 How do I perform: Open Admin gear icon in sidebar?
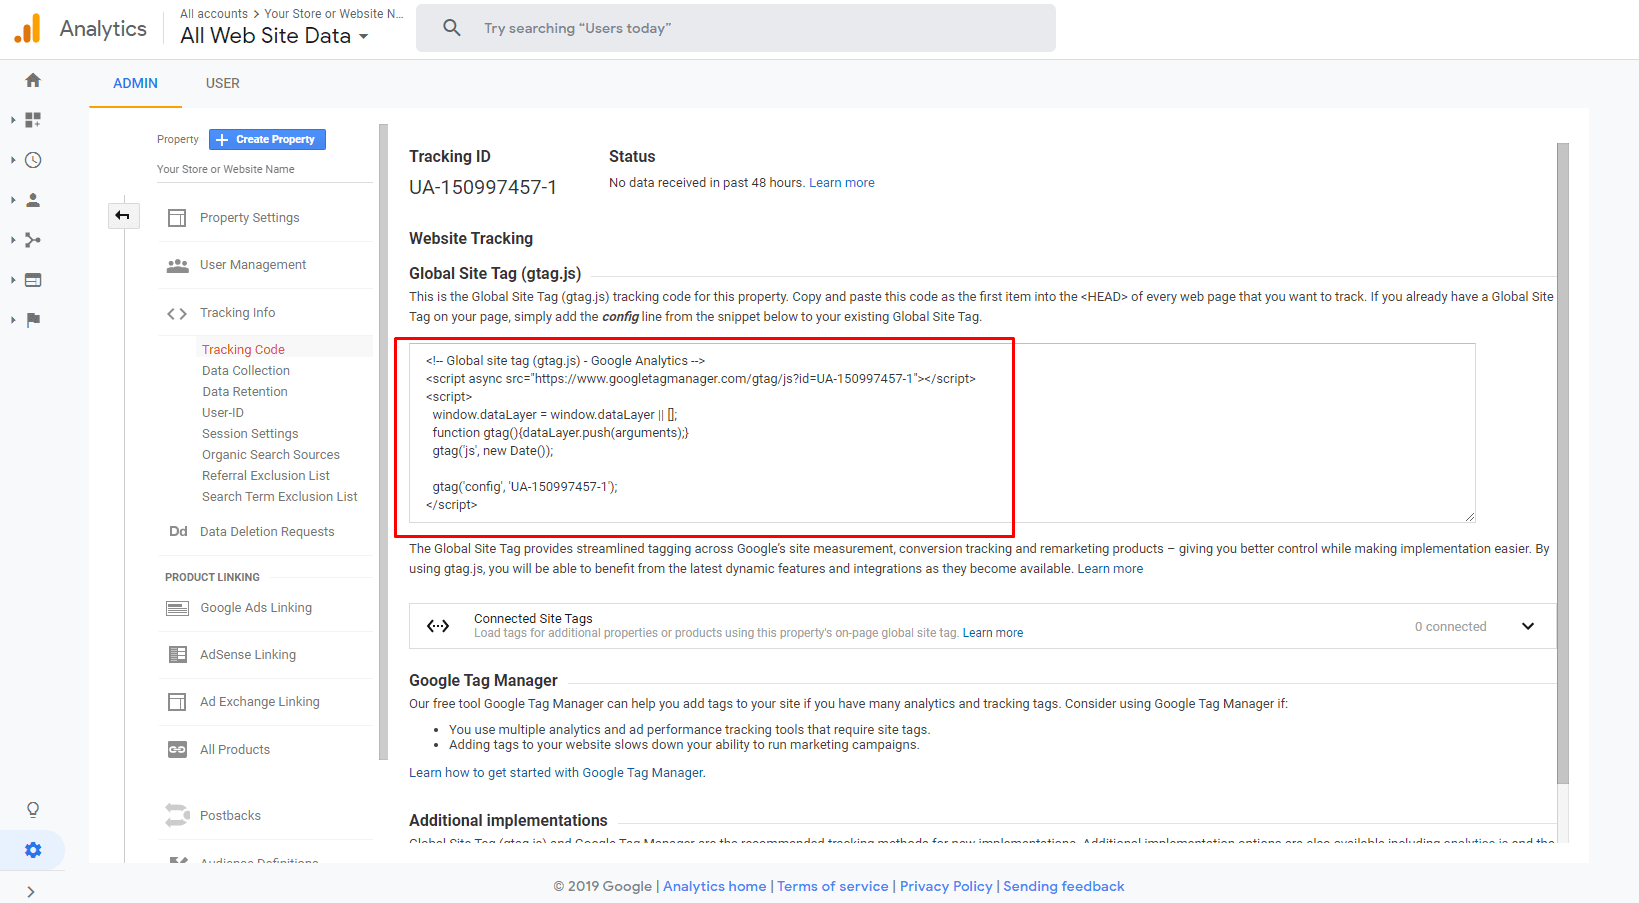tap(33, 850)
